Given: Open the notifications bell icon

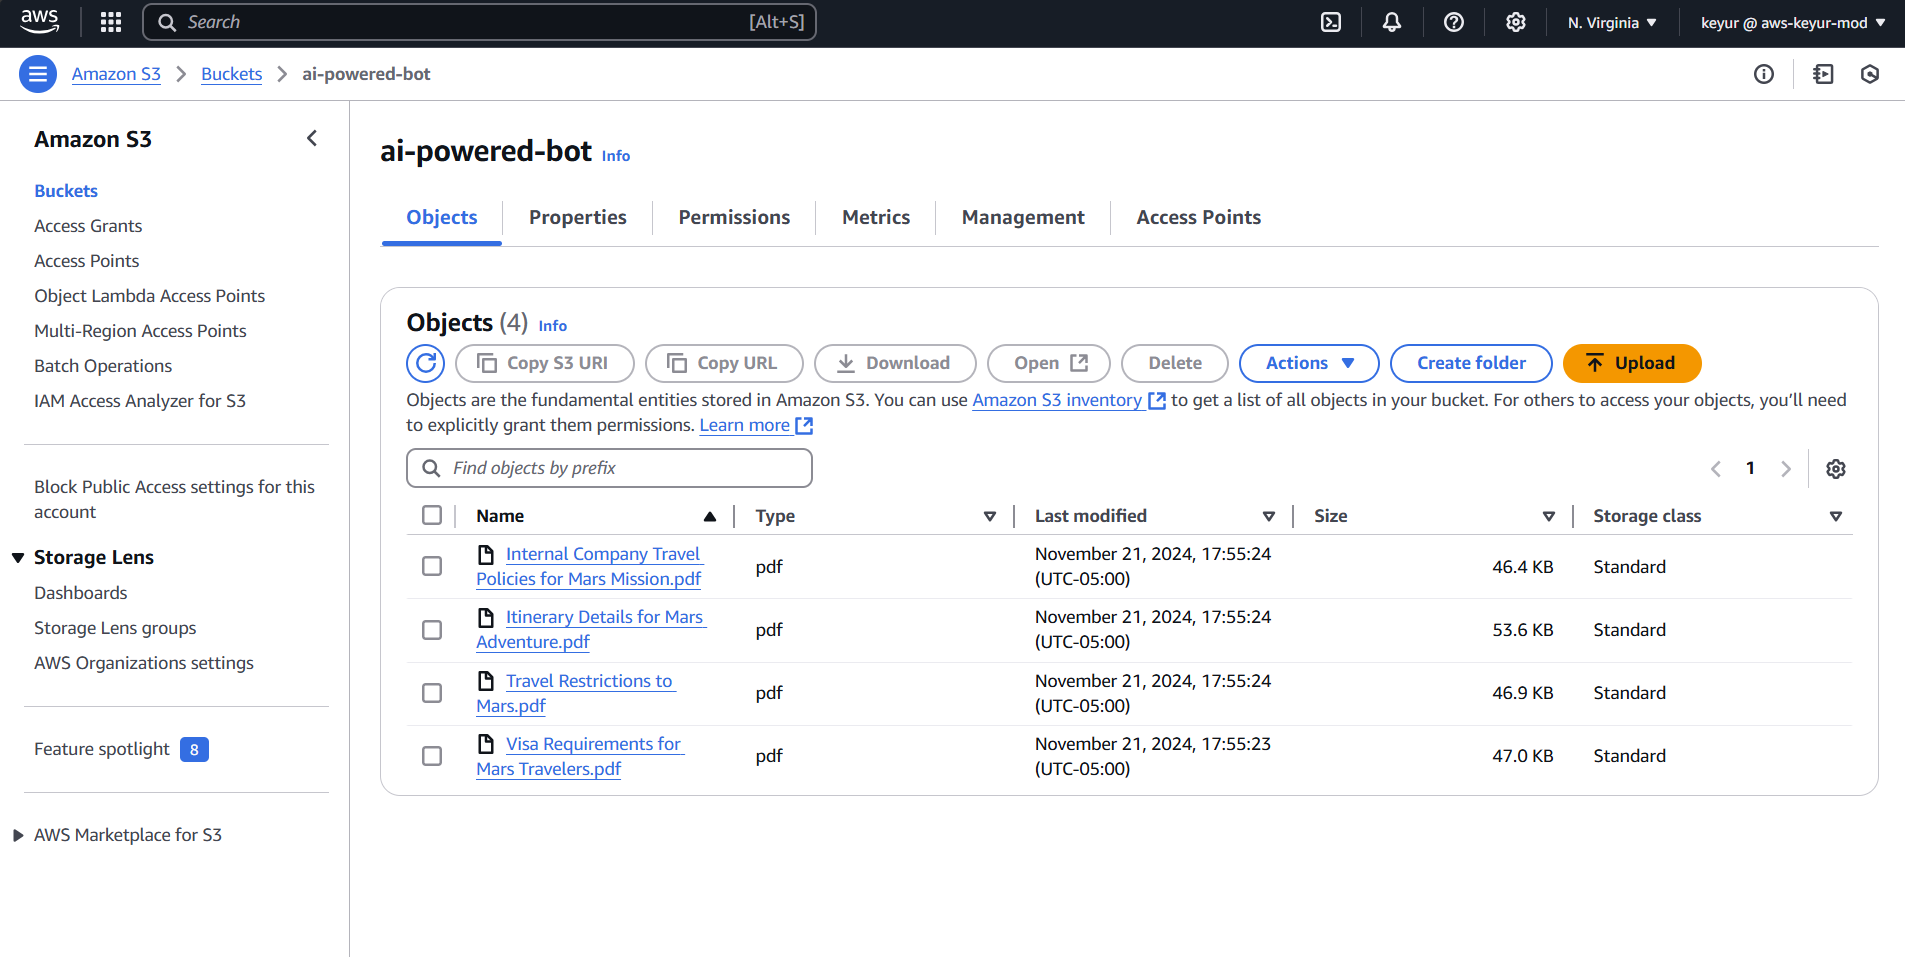Looking at the screenshot, I should point(1392,22).
